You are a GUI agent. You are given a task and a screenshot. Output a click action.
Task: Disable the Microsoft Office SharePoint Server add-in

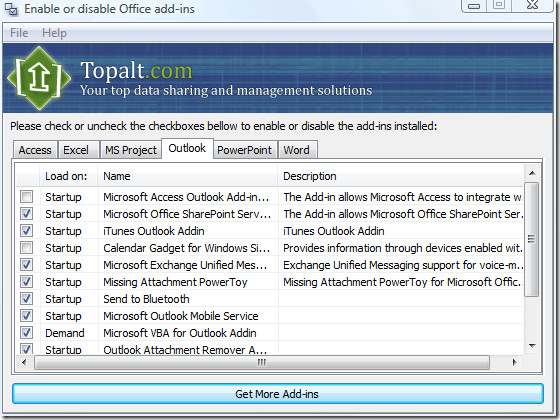coord(26,214)
